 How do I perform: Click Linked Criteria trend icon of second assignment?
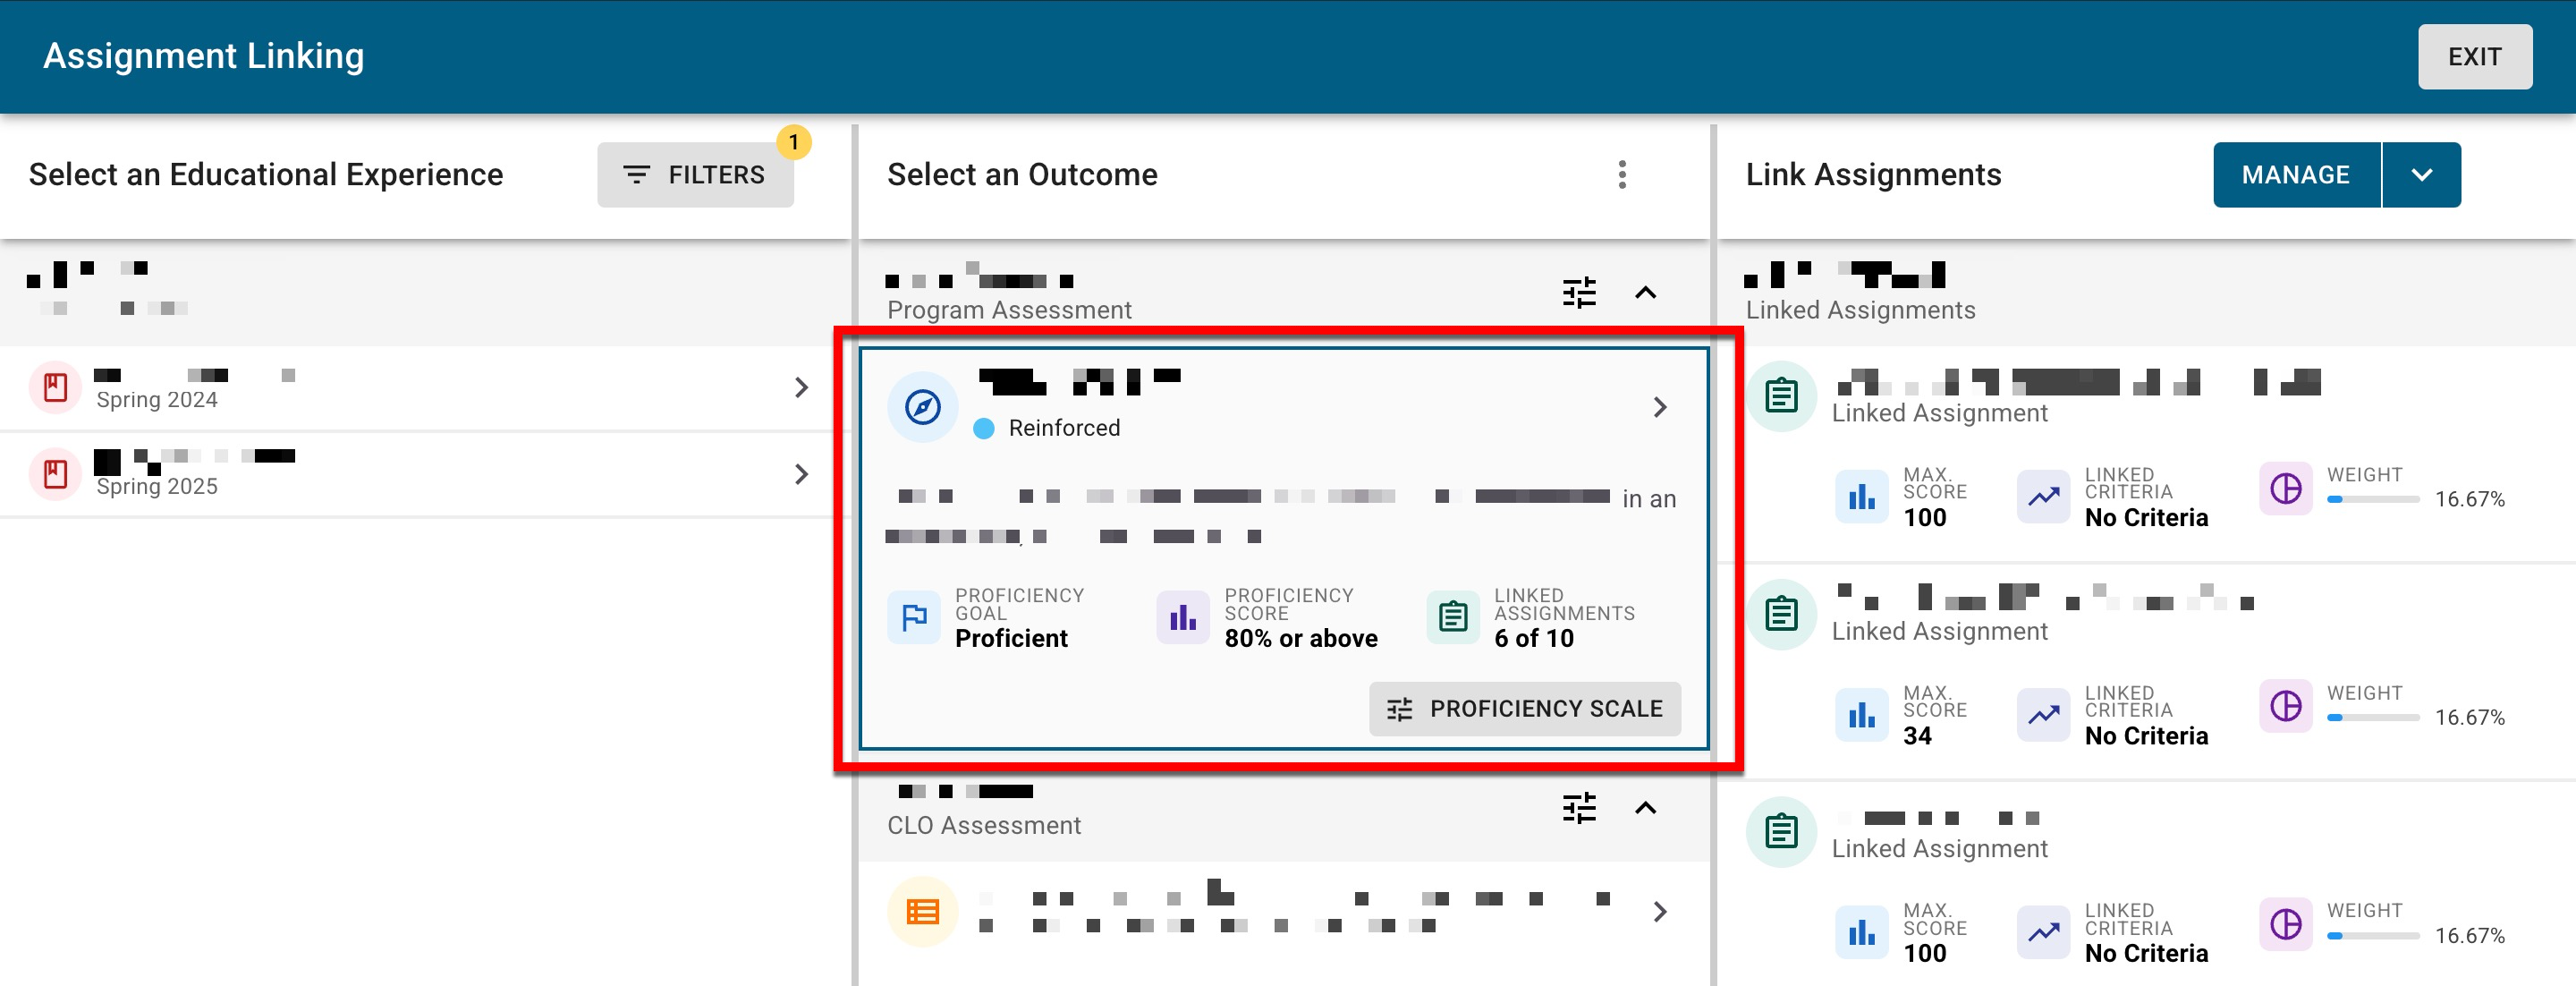(x=2043, y=714)
